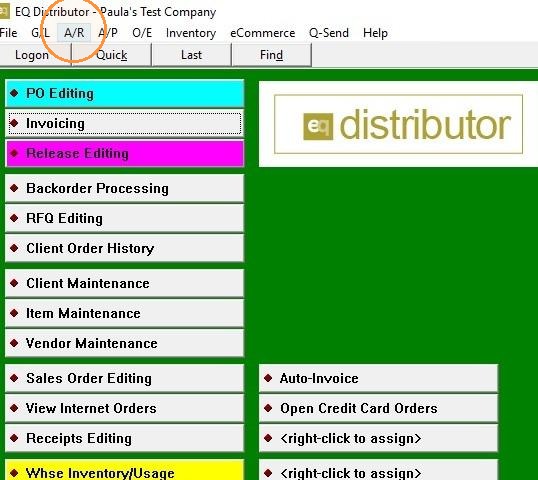Click the first unassigned right-click to assign slot

378,438
